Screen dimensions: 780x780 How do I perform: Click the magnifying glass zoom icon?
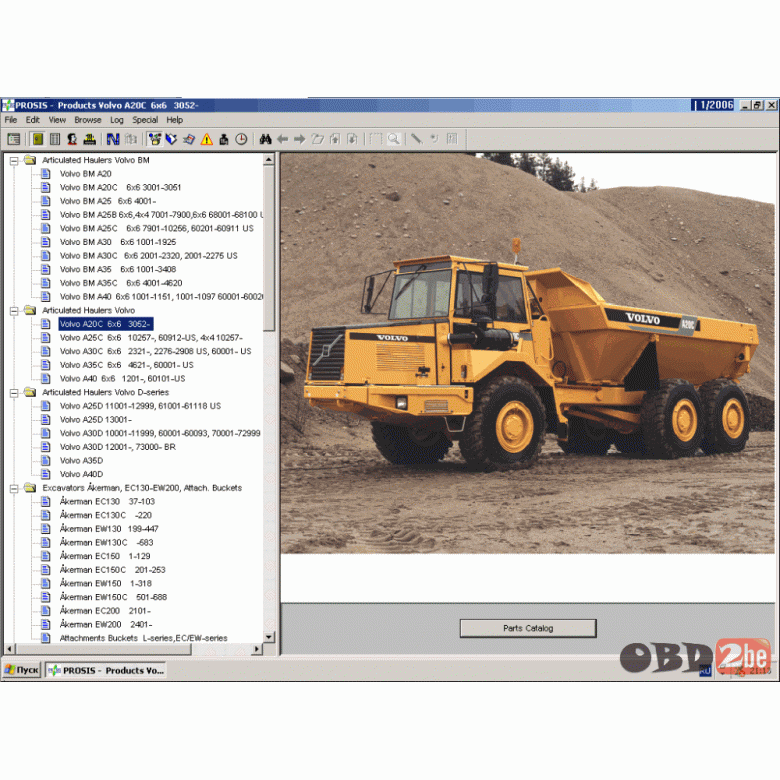(393, 139)
